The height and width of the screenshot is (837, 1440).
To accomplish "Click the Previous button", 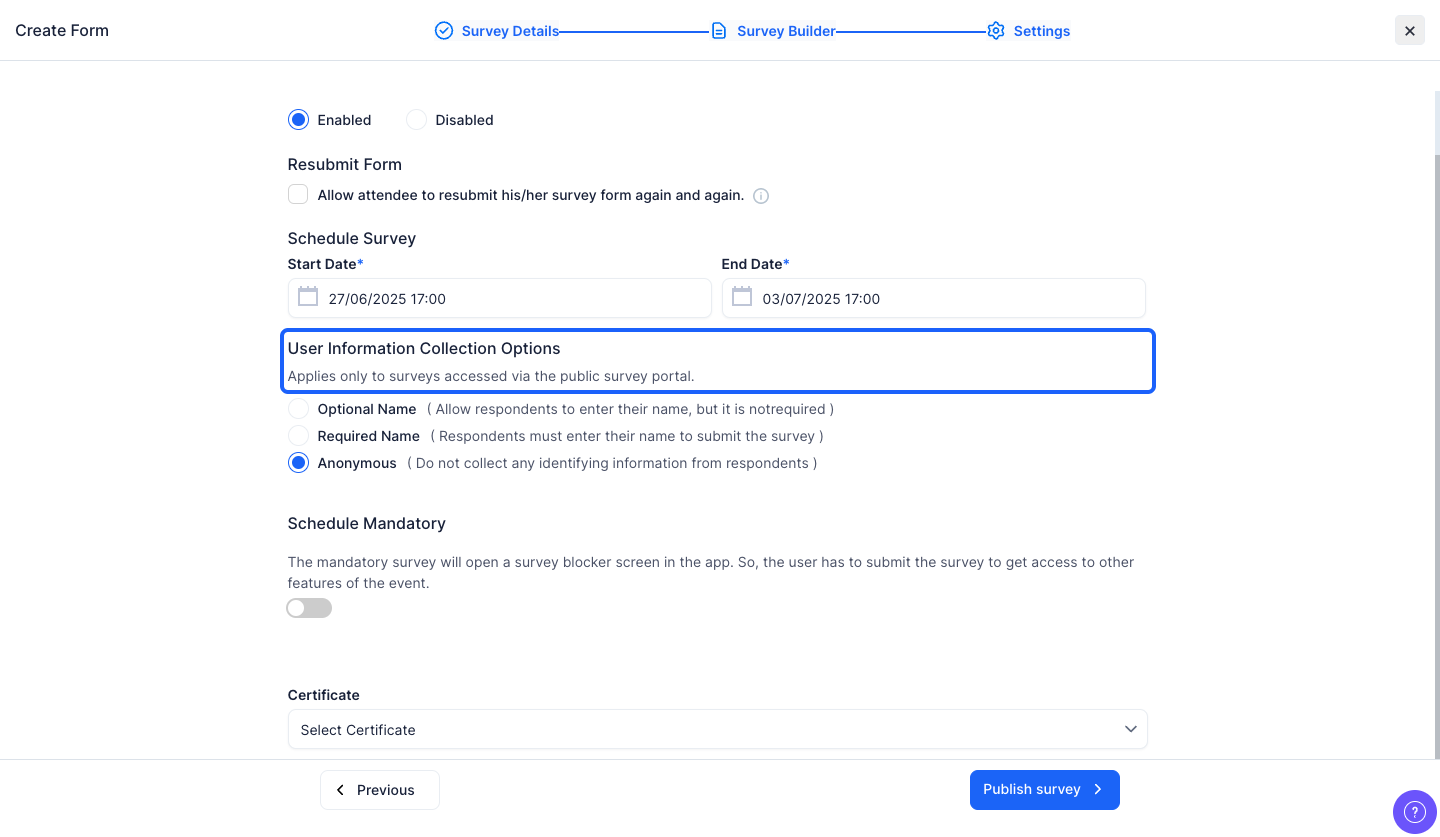I will point(380,790).
